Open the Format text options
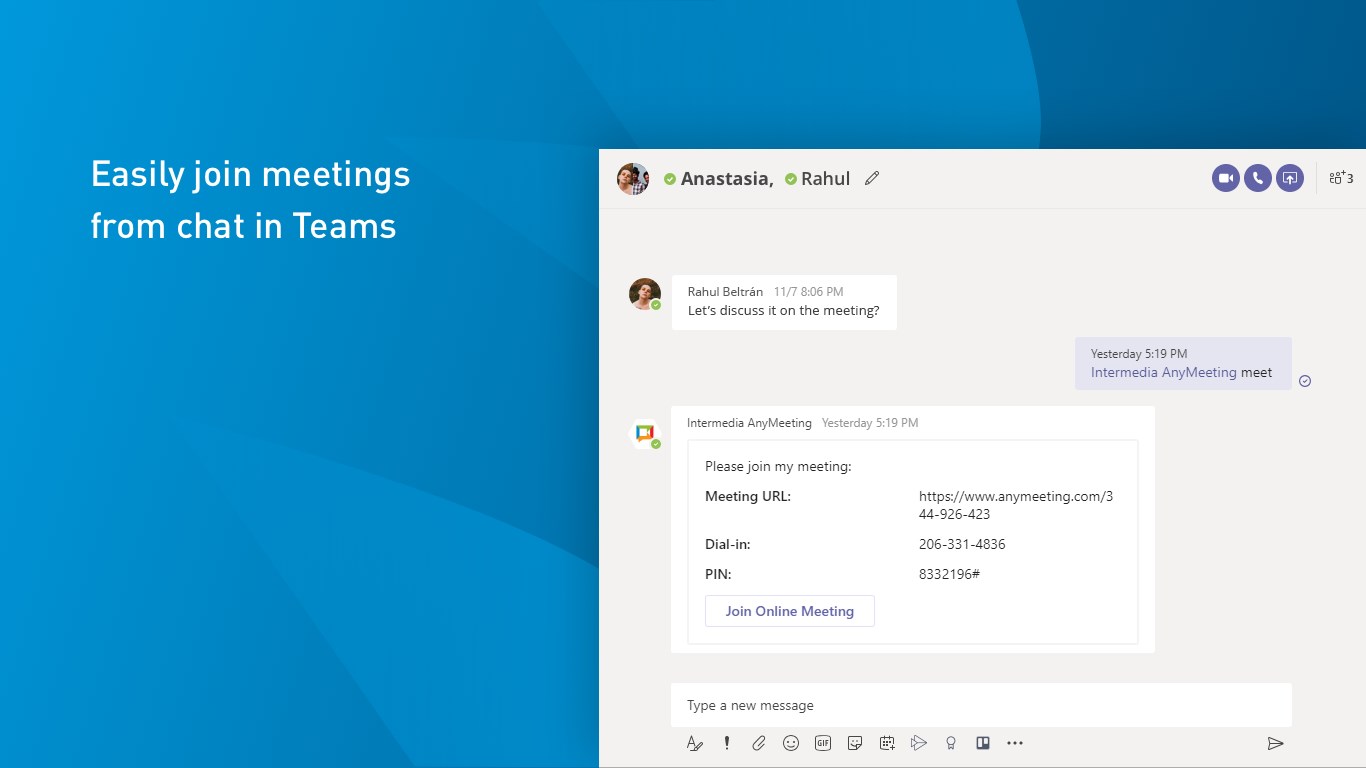The height and width of the screenshot is (768, 1366). [695, 743]
